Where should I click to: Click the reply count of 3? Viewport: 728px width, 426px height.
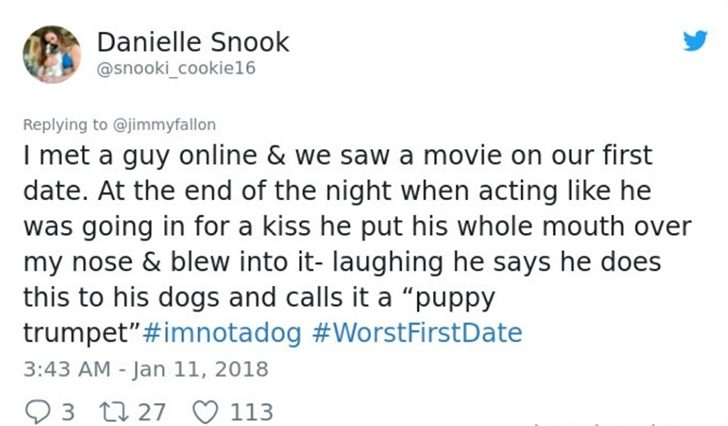(x=68, y=412)
